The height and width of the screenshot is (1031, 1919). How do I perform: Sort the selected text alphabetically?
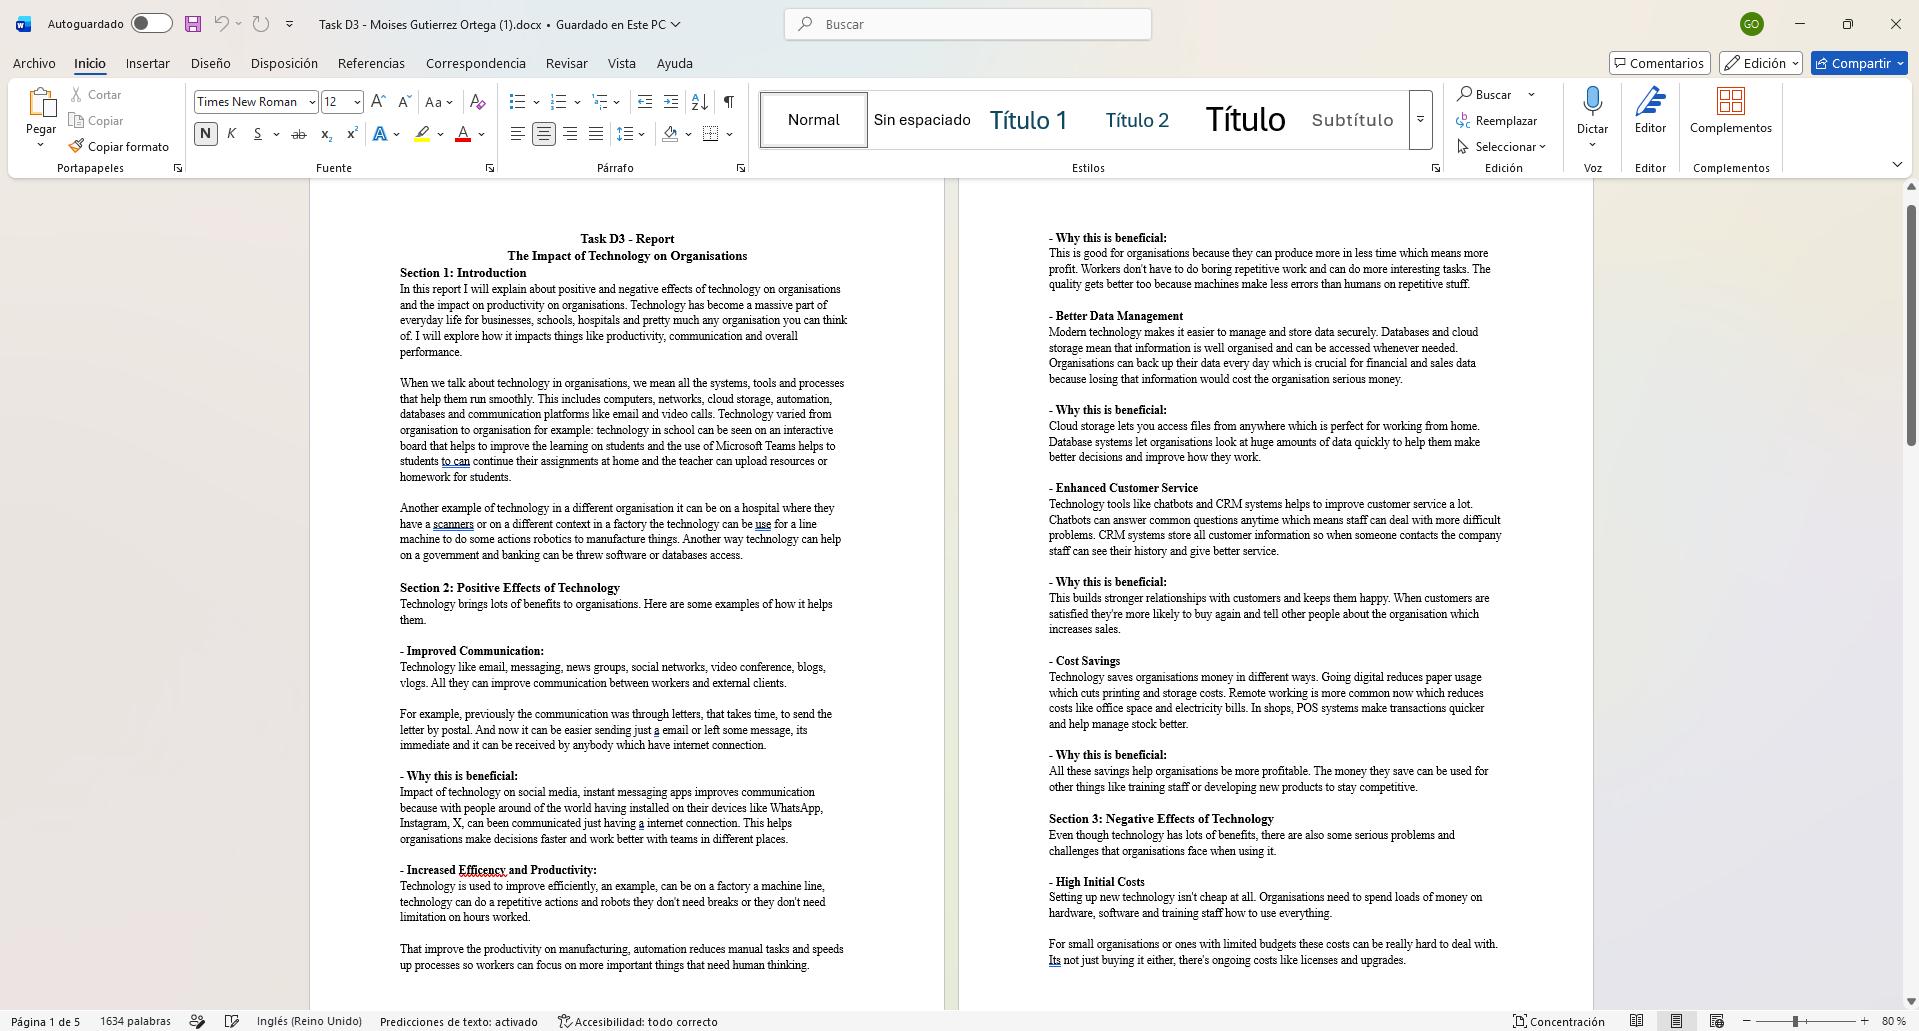point(700,102)
